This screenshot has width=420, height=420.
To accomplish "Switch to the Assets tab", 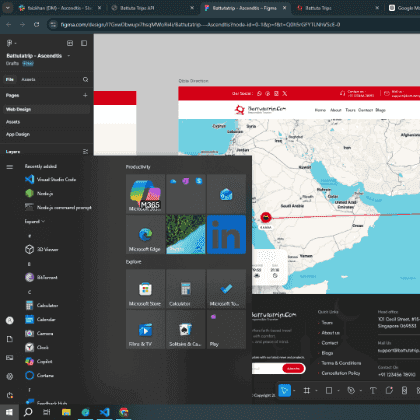I will tap(28, 79).
